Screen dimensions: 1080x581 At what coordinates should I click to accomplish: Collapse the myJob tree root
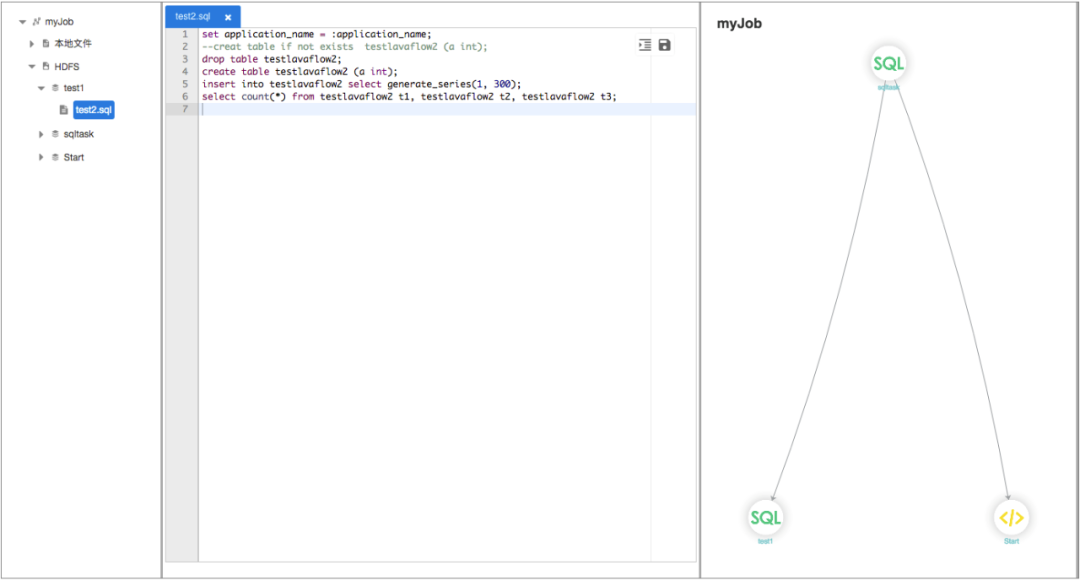(23, 22)
